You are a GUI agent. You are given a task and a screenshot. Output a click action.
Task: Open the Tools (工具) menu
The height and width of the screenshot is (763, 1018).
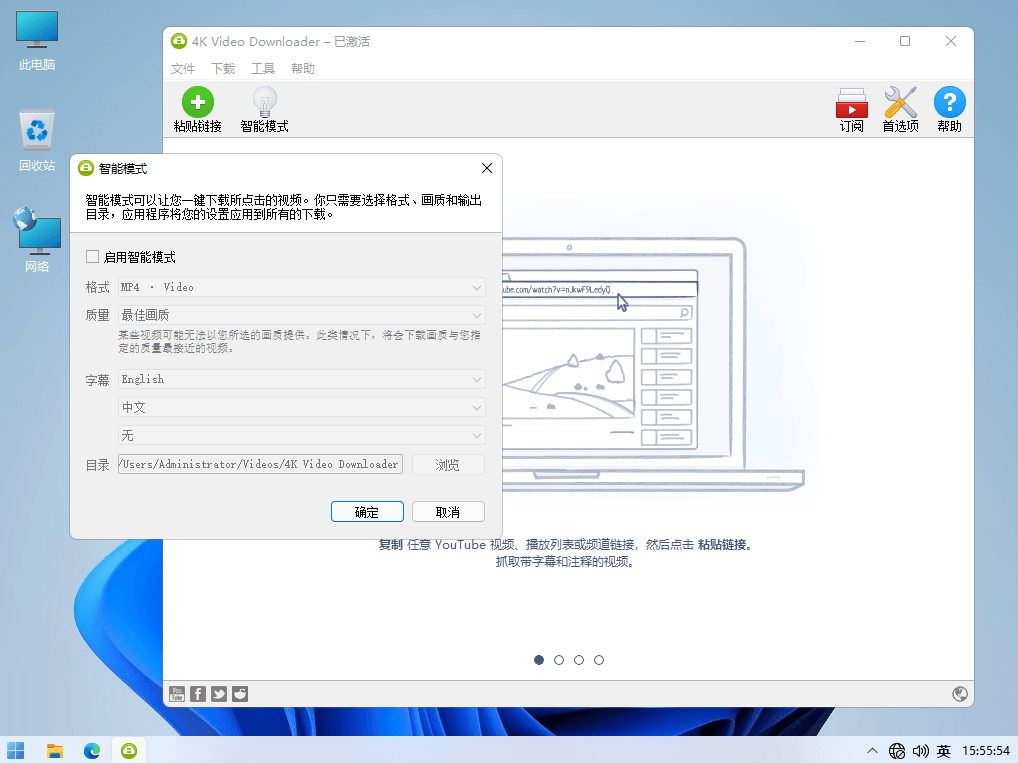click(x=263, y=68)
